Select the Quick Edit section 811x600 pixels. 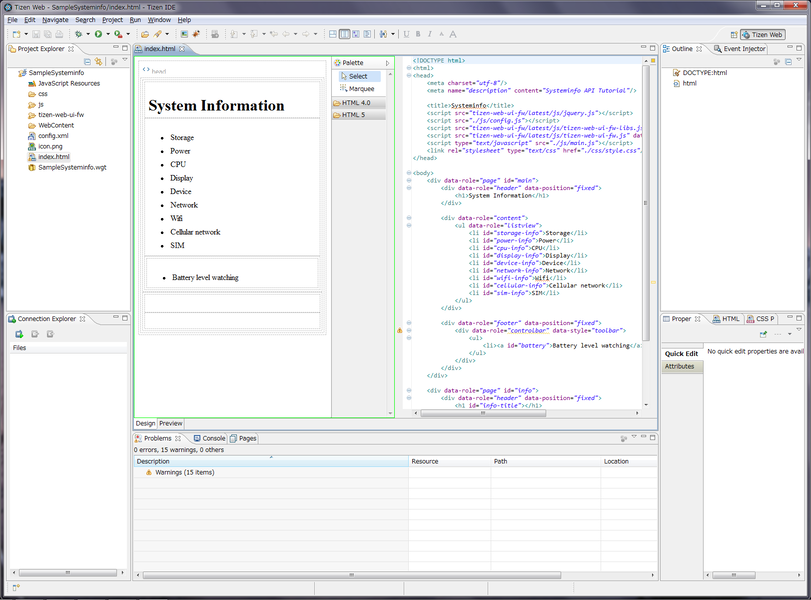point(682,354)
